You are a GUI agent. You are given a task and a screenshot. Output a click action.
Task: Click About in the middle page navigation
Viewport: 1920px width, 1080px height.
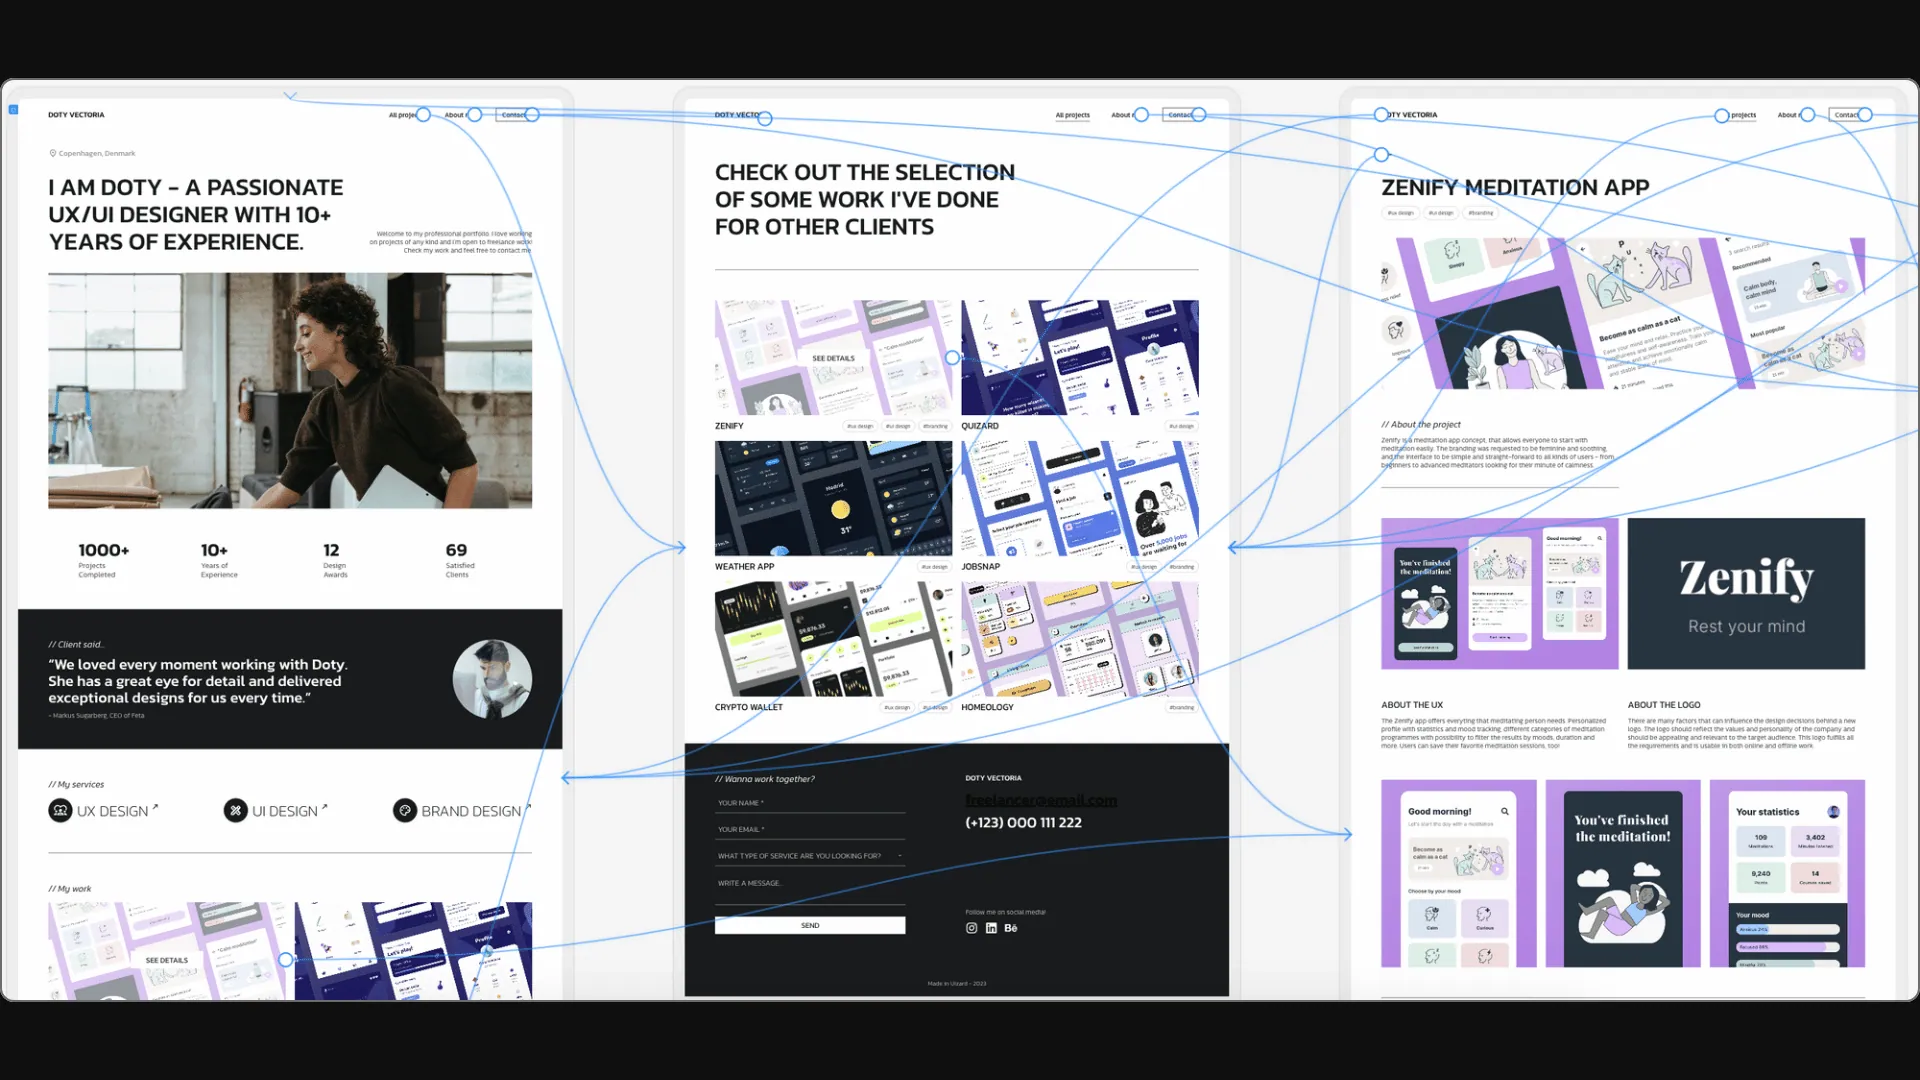(1121, 115)
